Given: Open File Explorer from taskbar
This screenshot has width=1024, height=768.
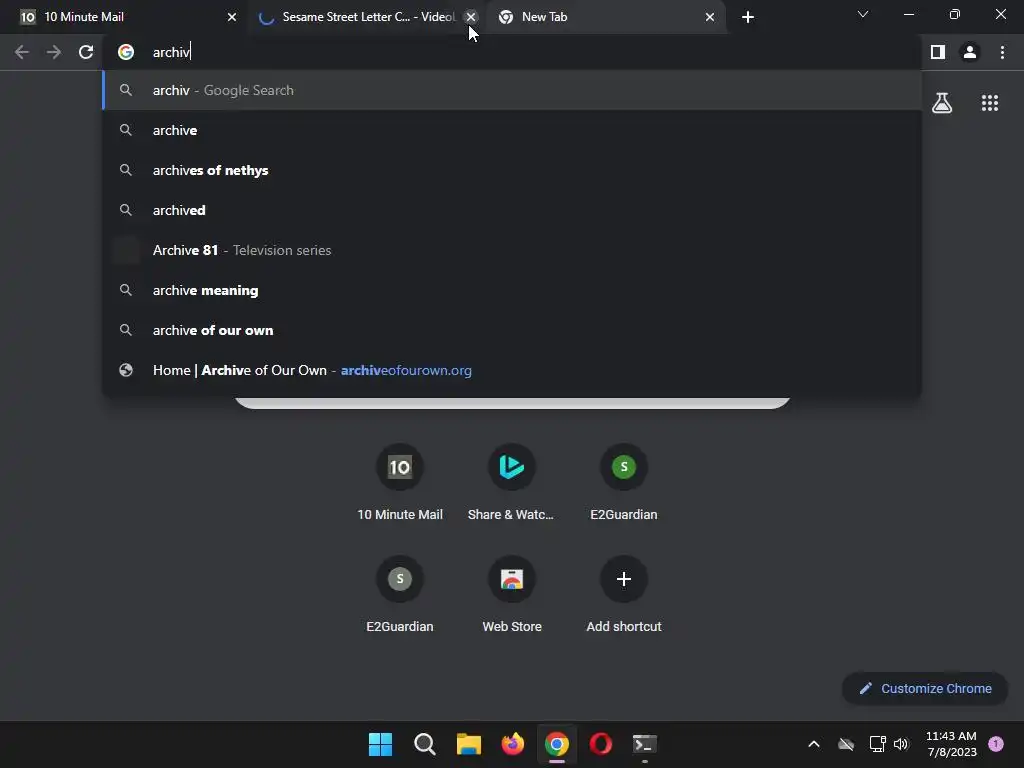Looking at the screenshot, I should click(x=468, y=744).
